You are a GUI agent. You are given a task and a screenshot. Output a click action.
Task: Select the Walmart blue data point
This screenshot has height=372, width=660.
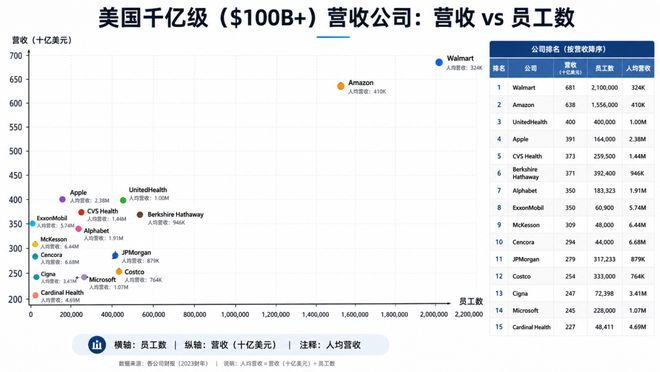coord(439,62)
